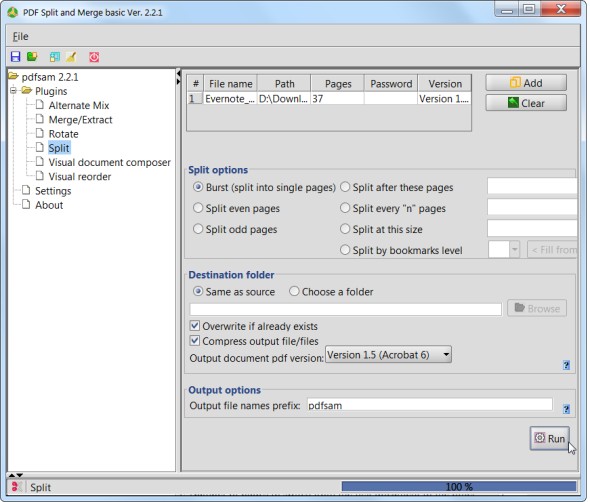Image resolution: width=590 pixels, height=502 pixels.
Task: Collapse the tree panel with the left splitter arrow
Action: click(178, 73)
